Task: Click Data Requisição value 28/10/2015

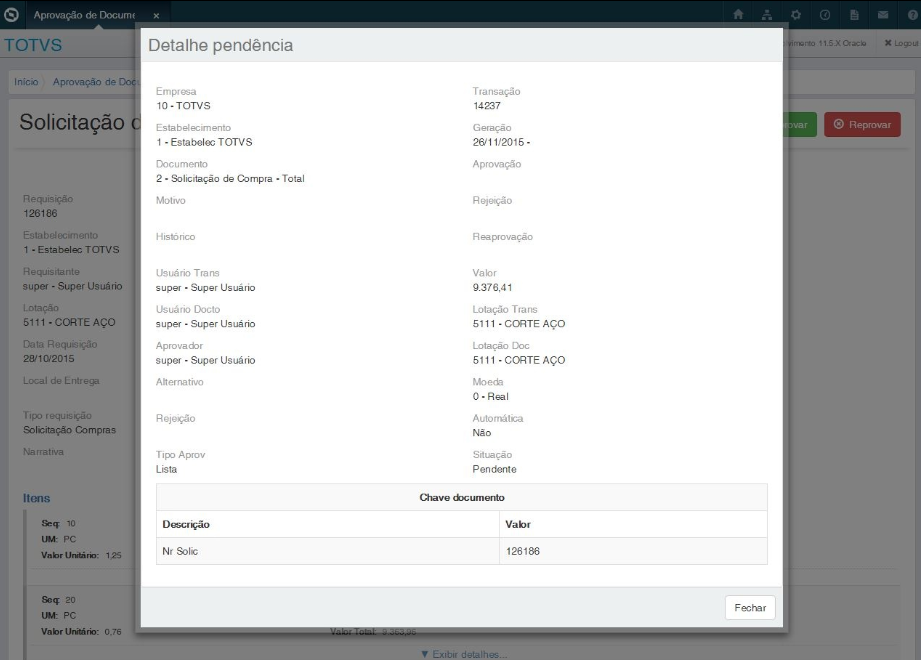Action: (x=49, y=358)
